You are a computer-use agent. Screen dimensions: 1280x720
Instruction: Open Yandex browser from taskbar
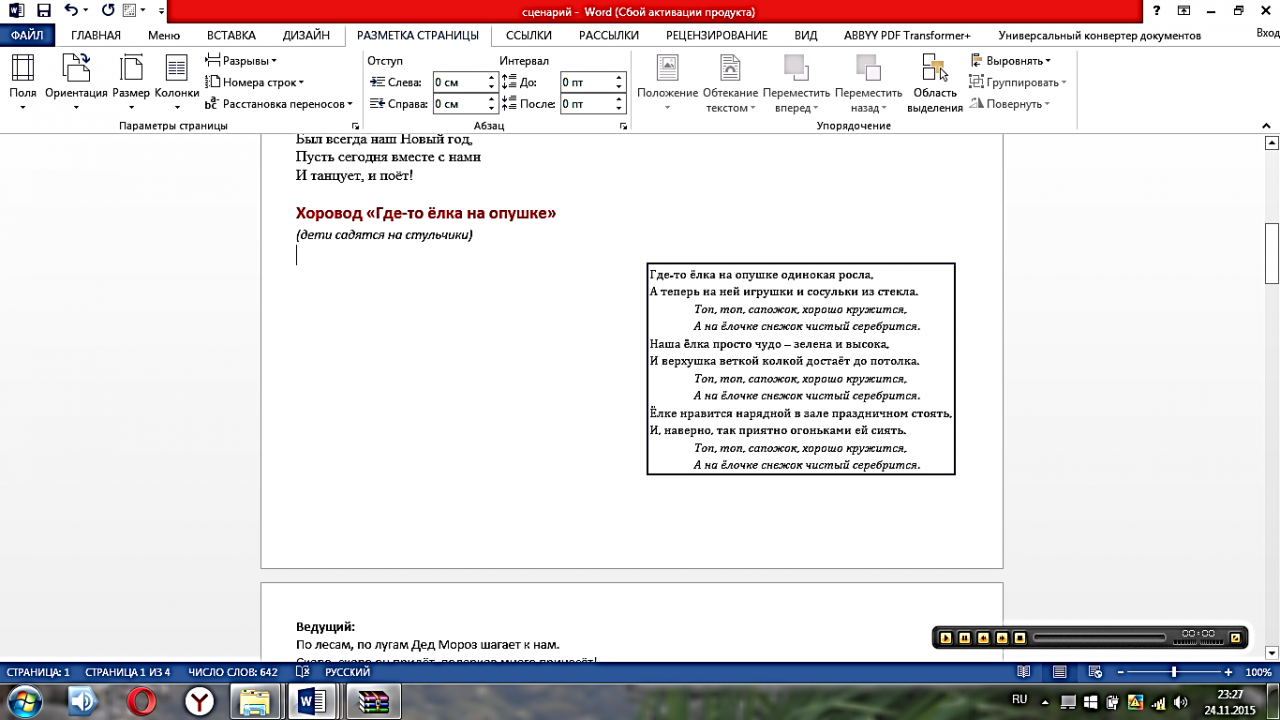(201, 702)
